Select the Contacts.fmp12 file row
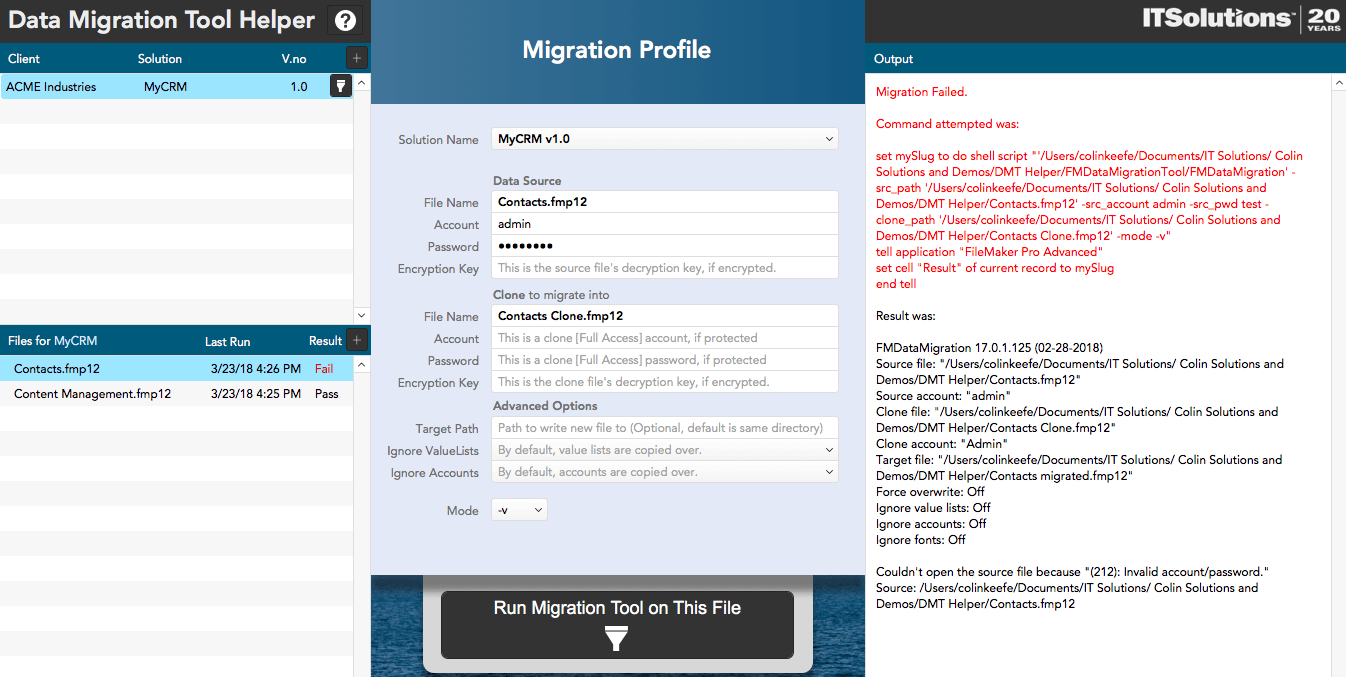The image size is (1346, 677). pyautogui.click(x=176, y=369)
